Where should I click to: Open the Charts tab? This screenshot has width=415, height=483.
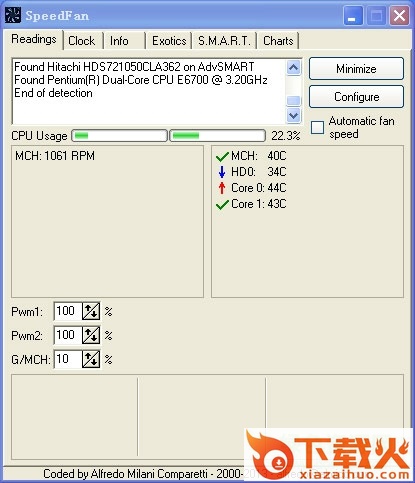278,41
